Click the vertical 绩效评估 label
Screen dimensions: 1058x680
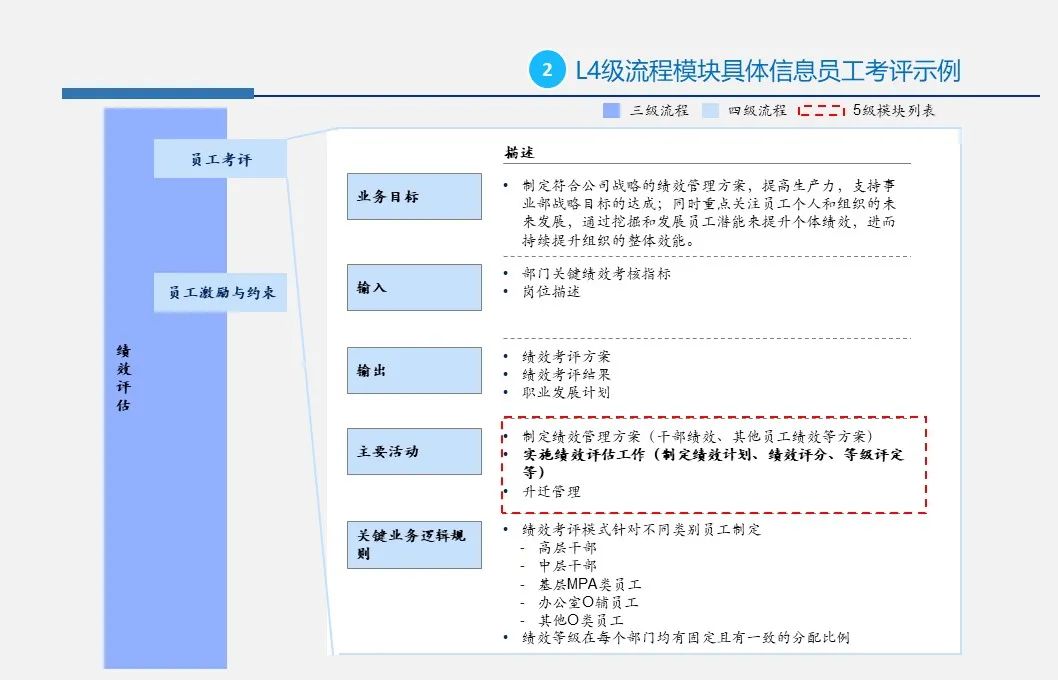[x=123, y=378]
